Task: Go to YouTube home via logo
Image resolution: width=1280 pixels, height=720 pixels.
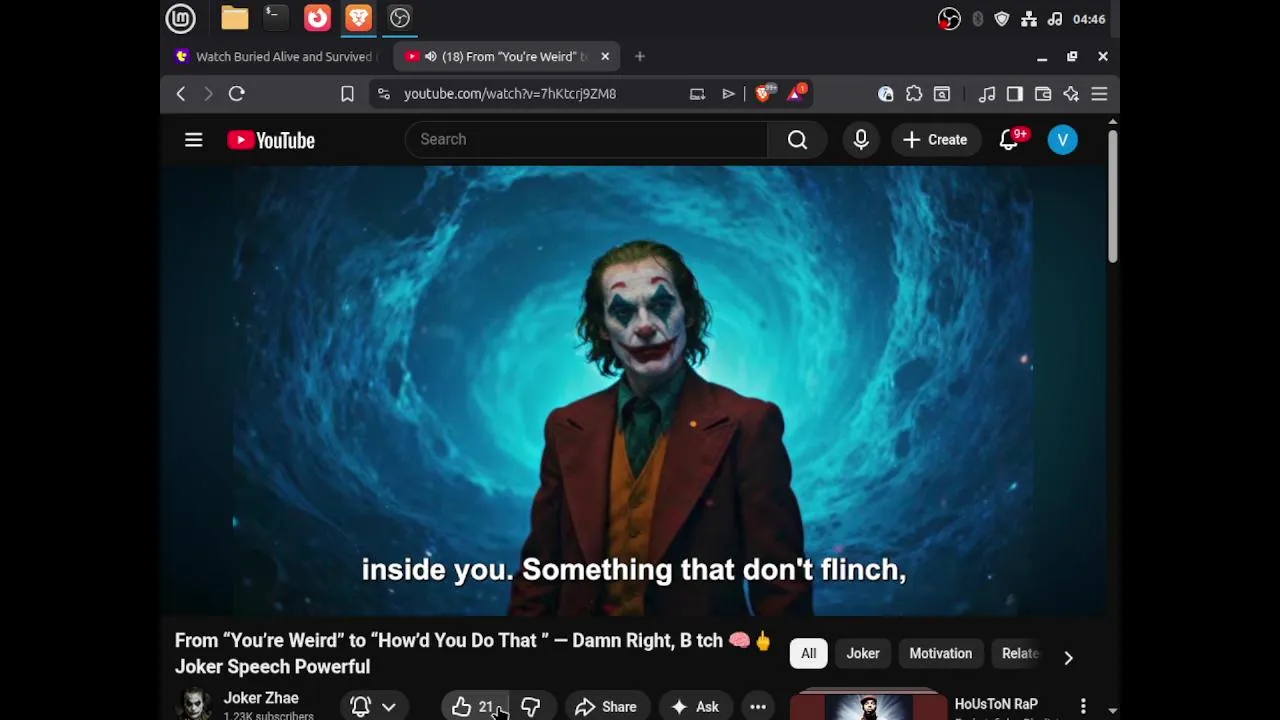Action: 271,140
